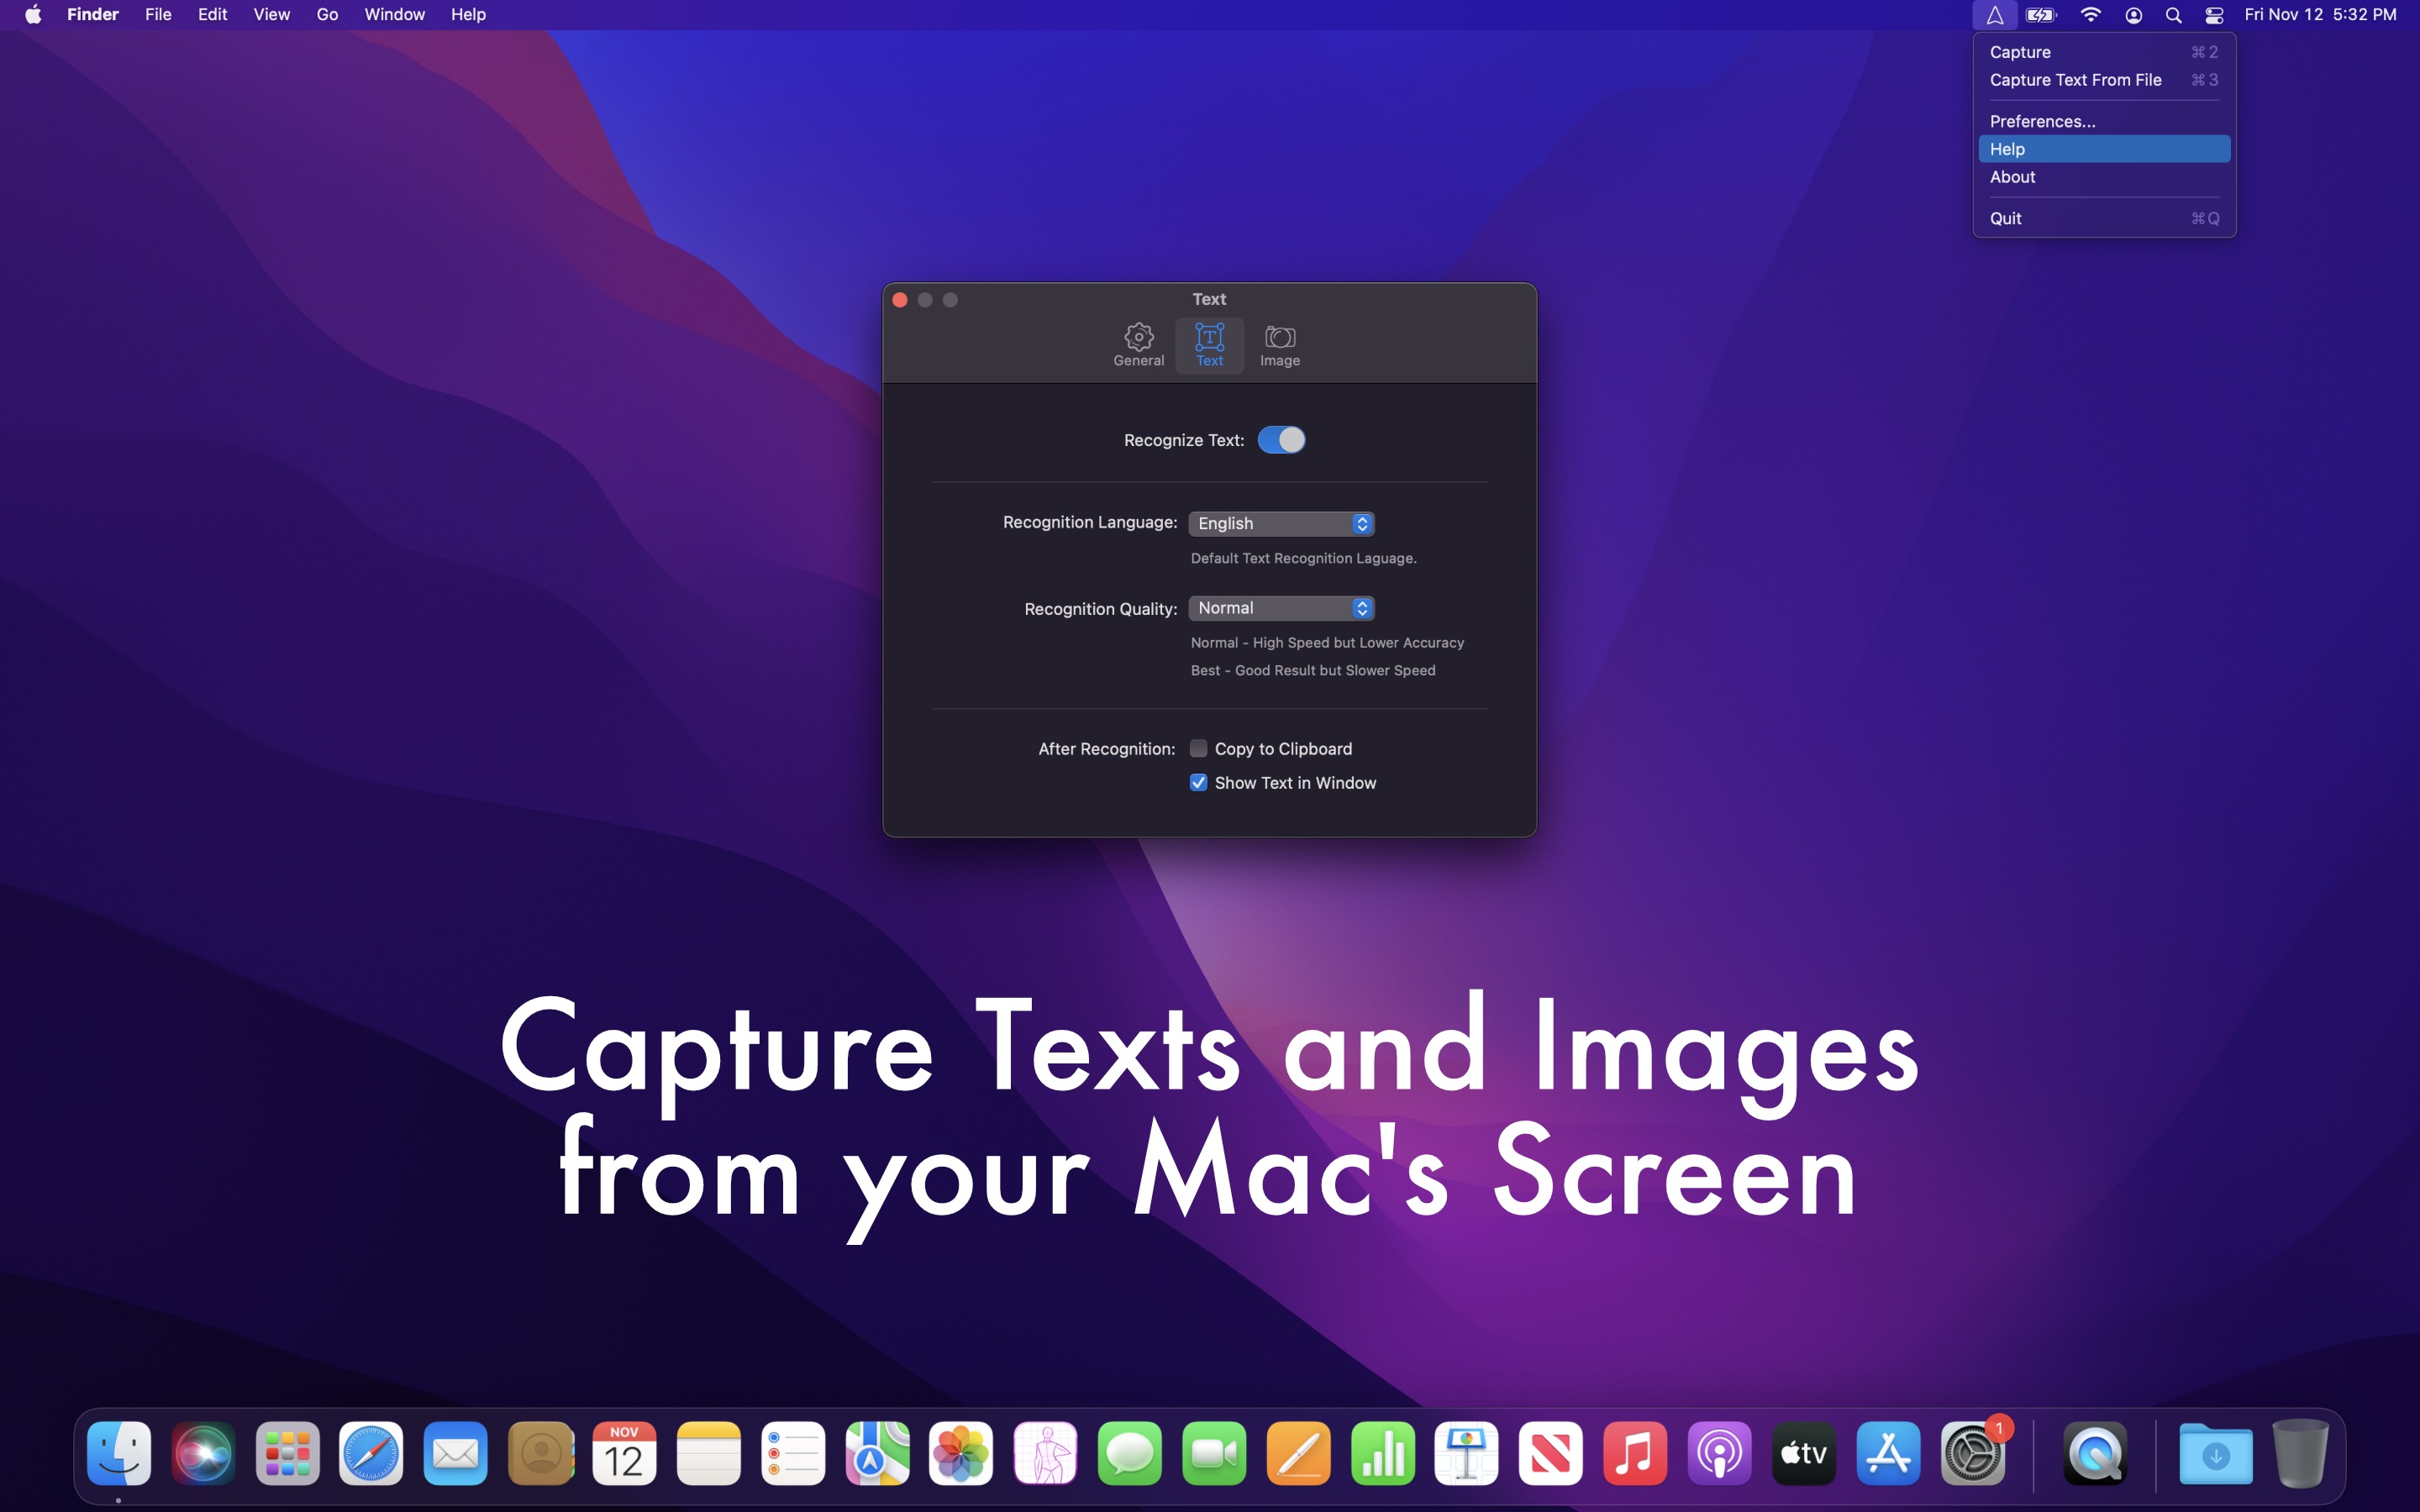Uncheck Show Text in Window
Viewport: 2420px width, 1512px height.
point(1198,783)
